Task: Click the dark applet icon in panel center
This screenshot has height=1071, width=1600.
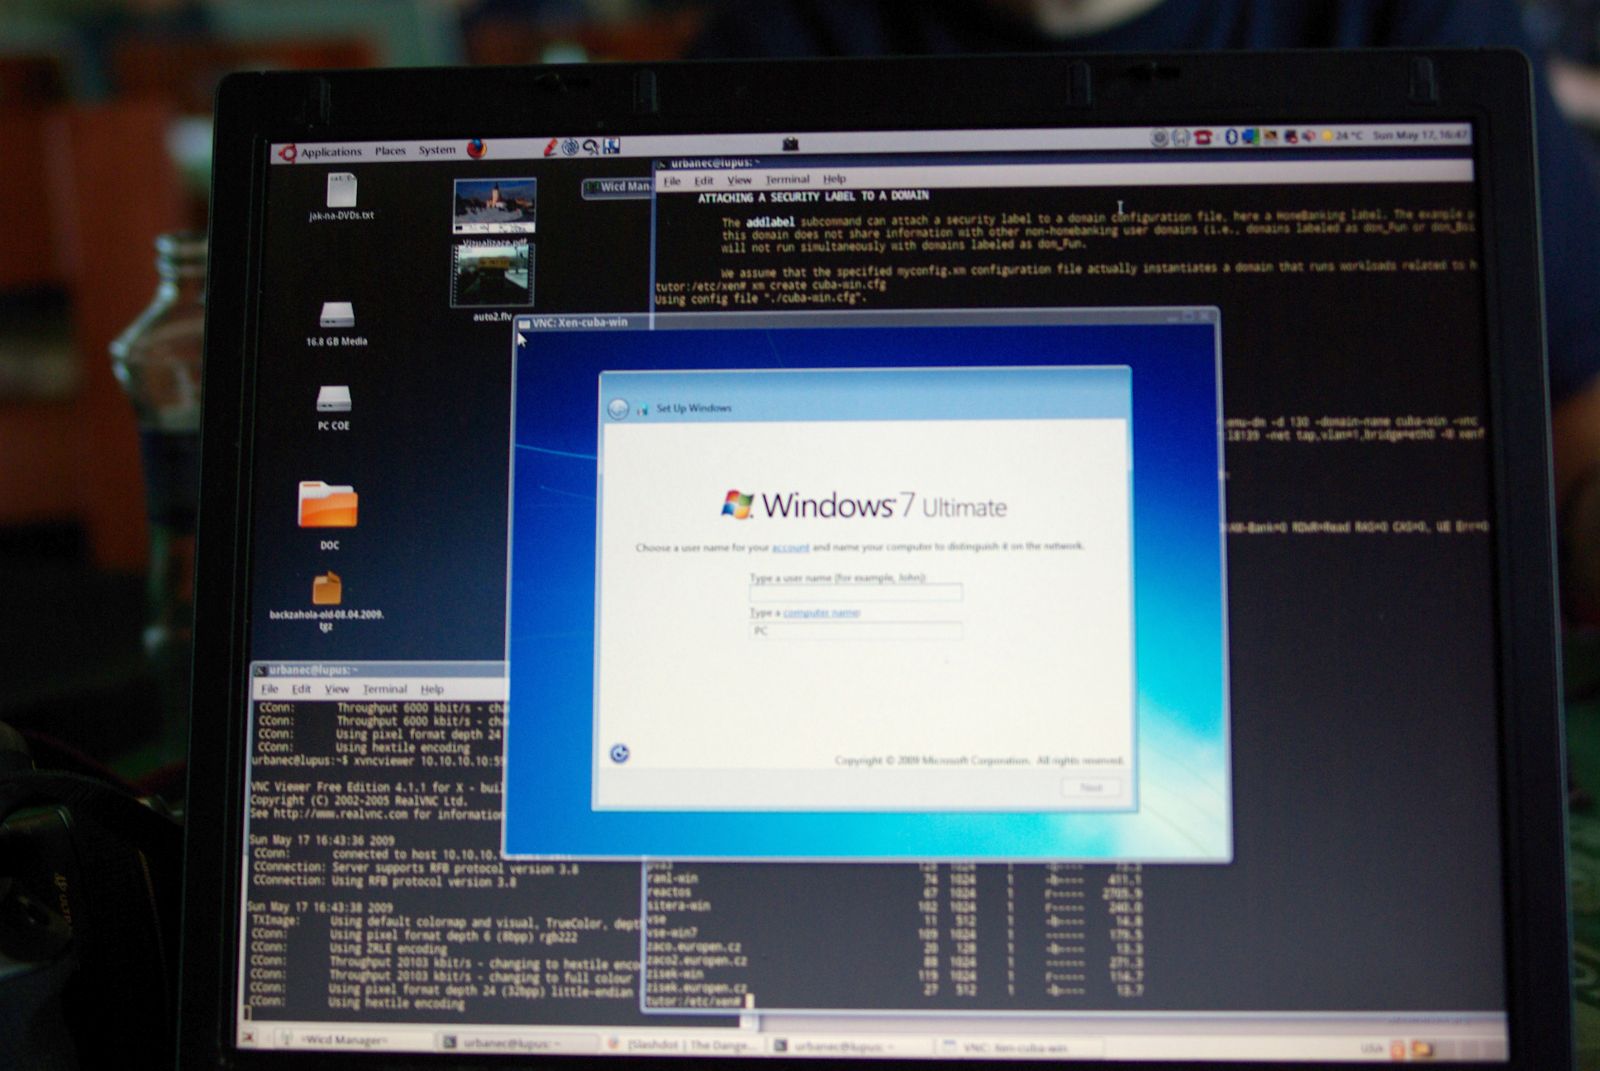Action: tap(790, 144)
